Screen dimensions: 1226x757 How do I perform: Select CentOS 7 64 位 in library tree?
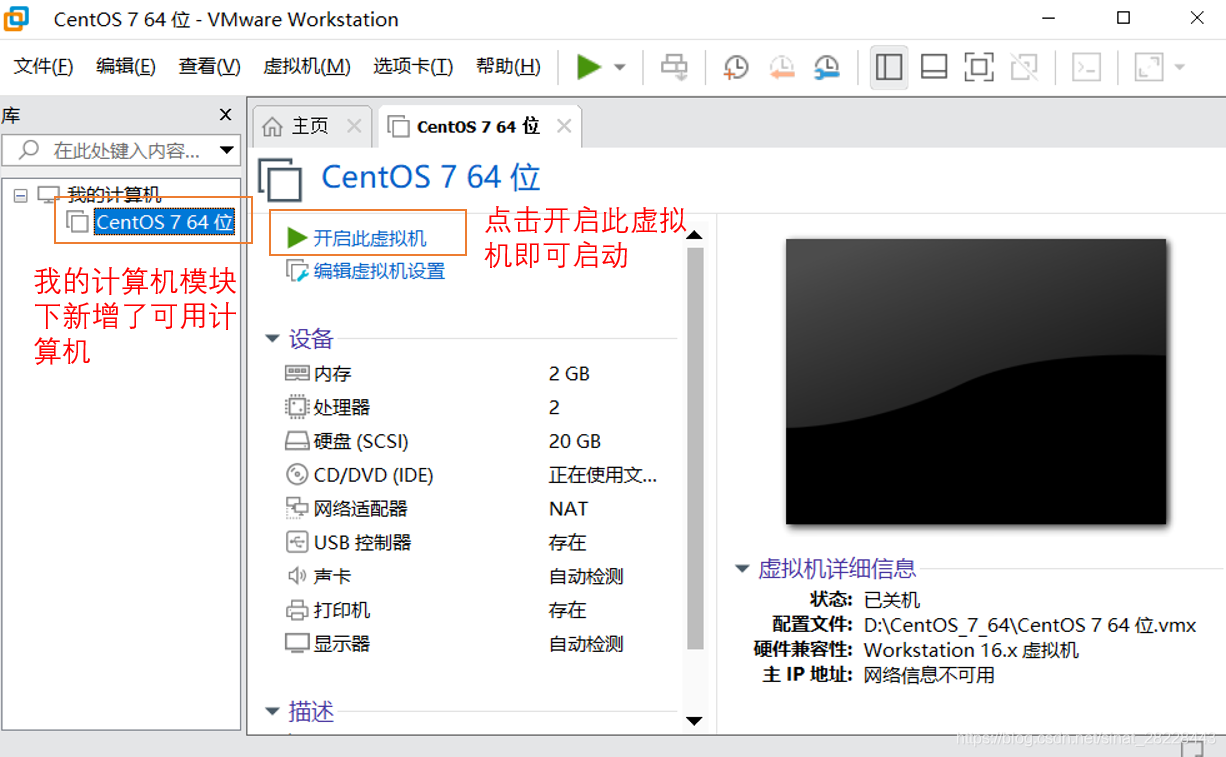point(165,221)
